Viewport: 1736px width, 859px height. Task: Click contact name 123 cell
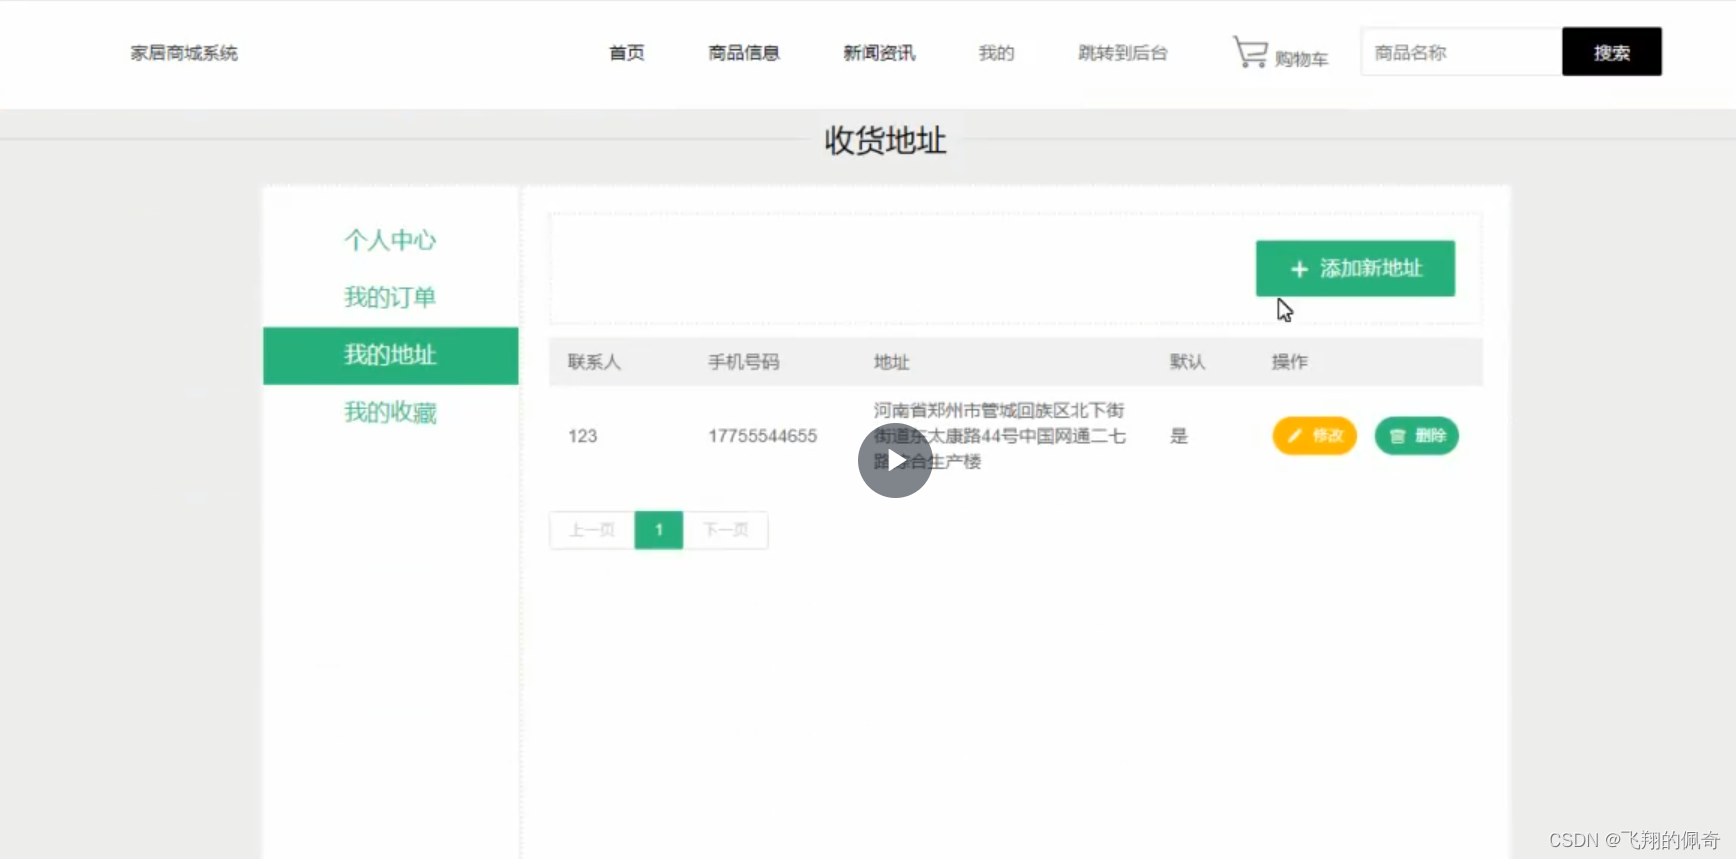[582, 436]
